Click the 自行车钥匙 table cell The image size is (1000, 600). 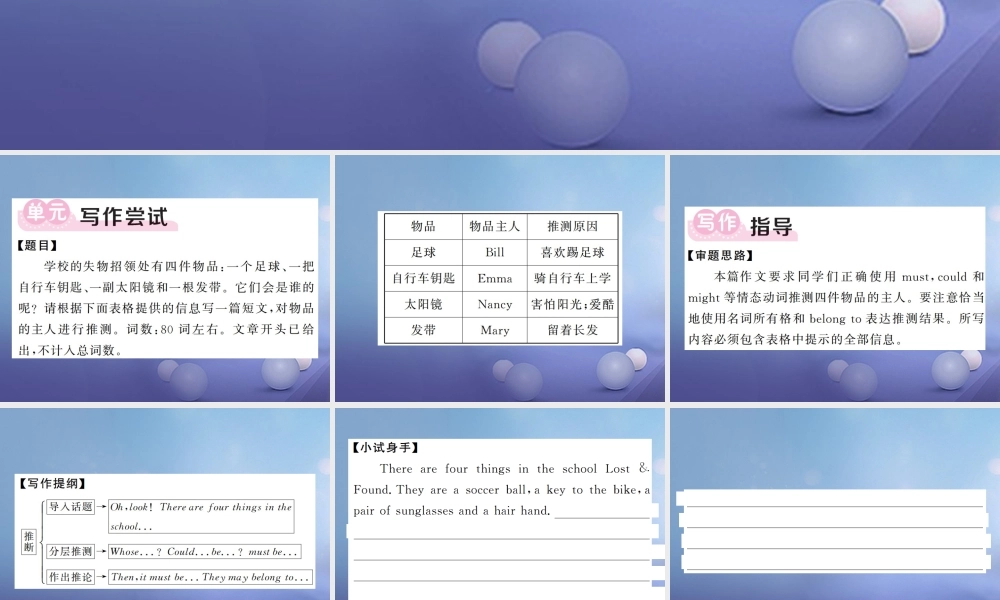click(423, 278)
